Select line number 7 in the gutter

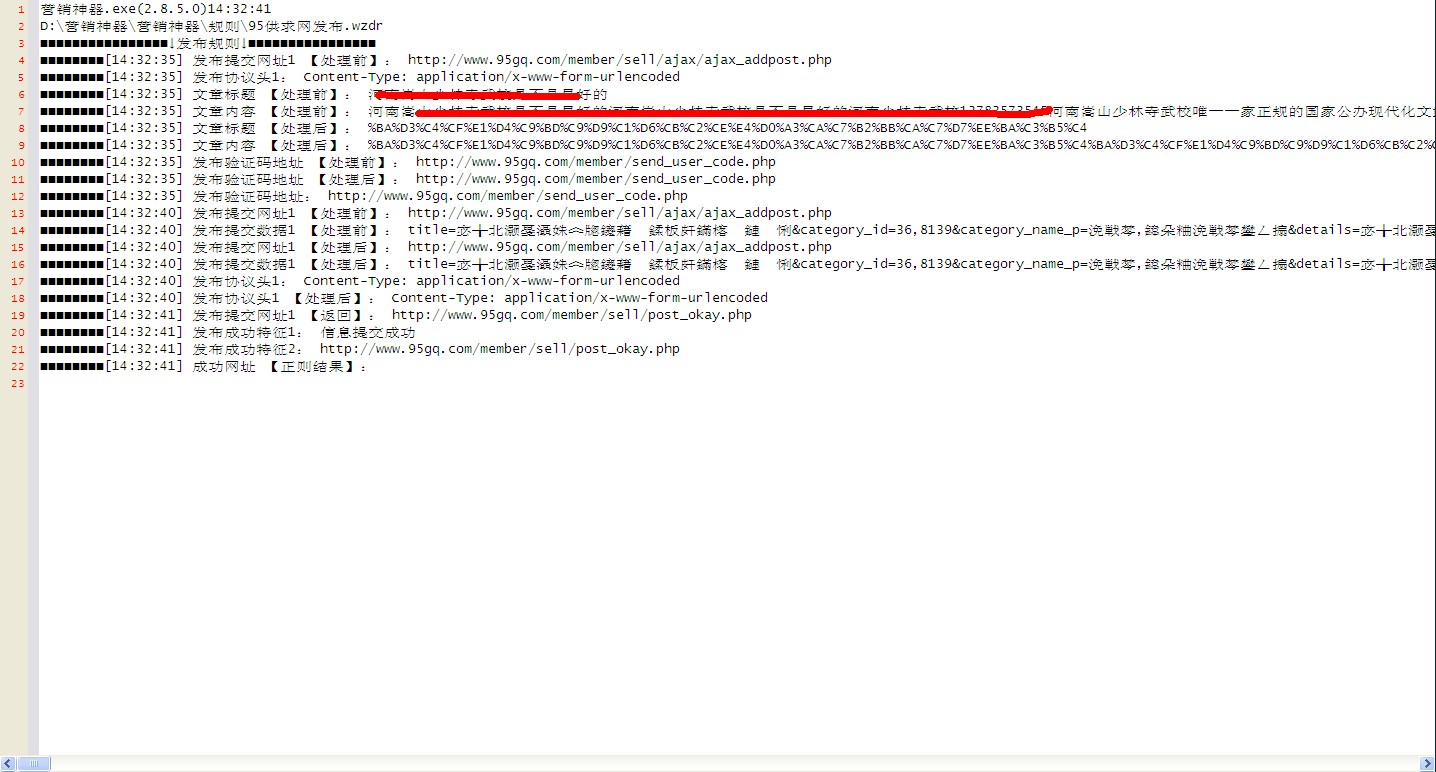point(20,111)
